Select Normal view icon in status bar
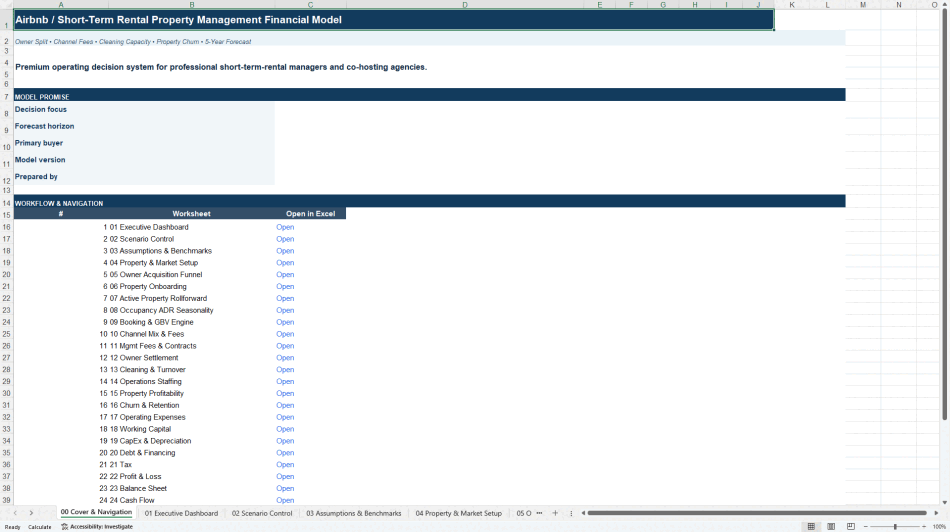 pos(811,527)
